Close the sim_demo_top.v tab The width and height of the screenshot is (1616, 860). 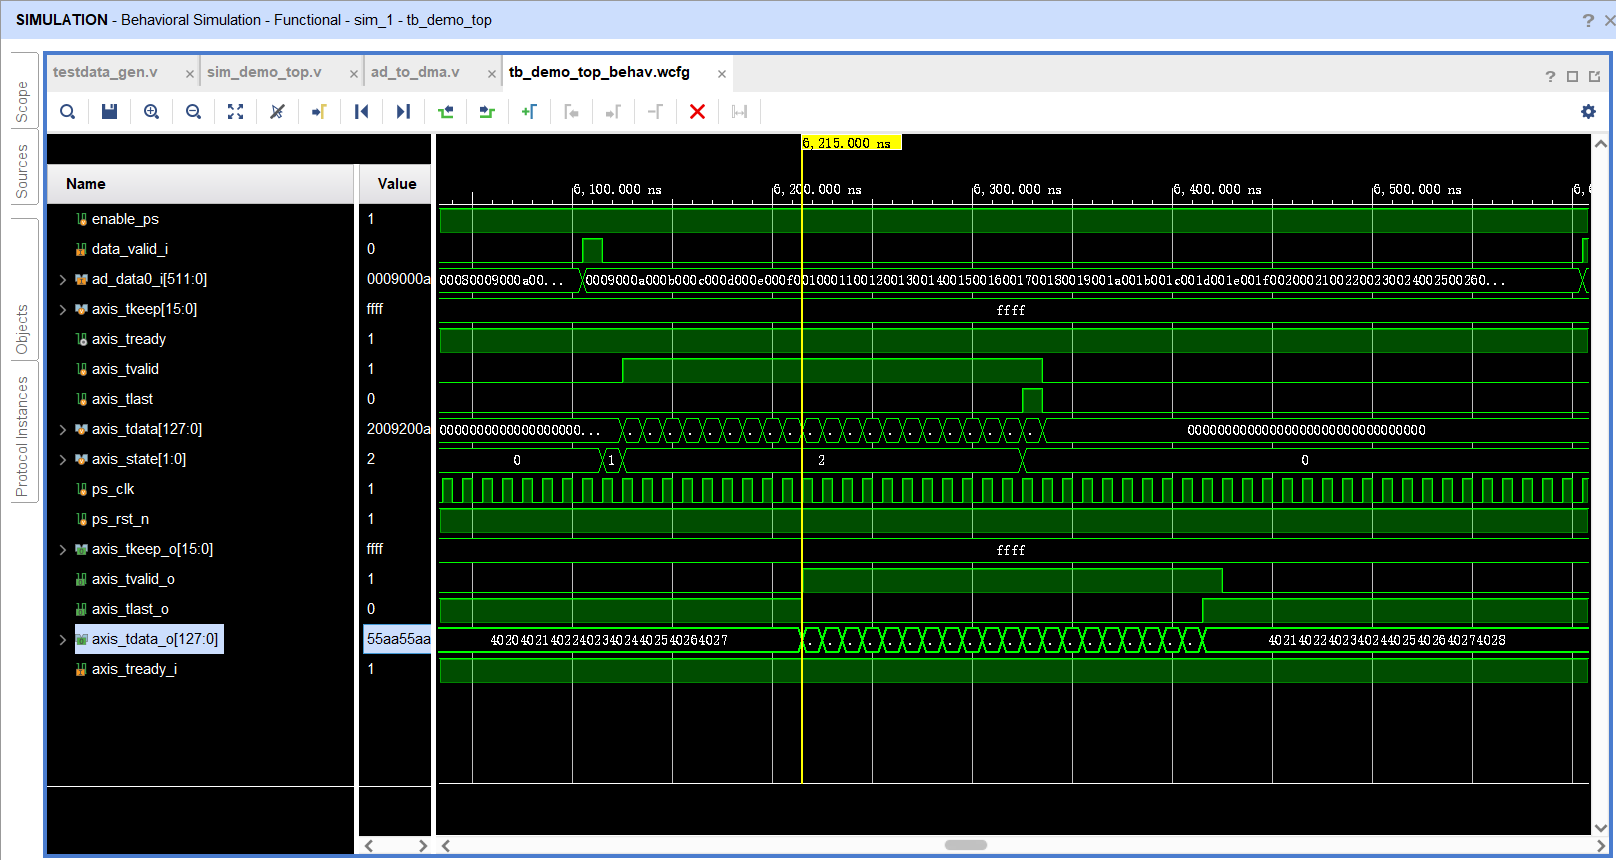point(354,74)
